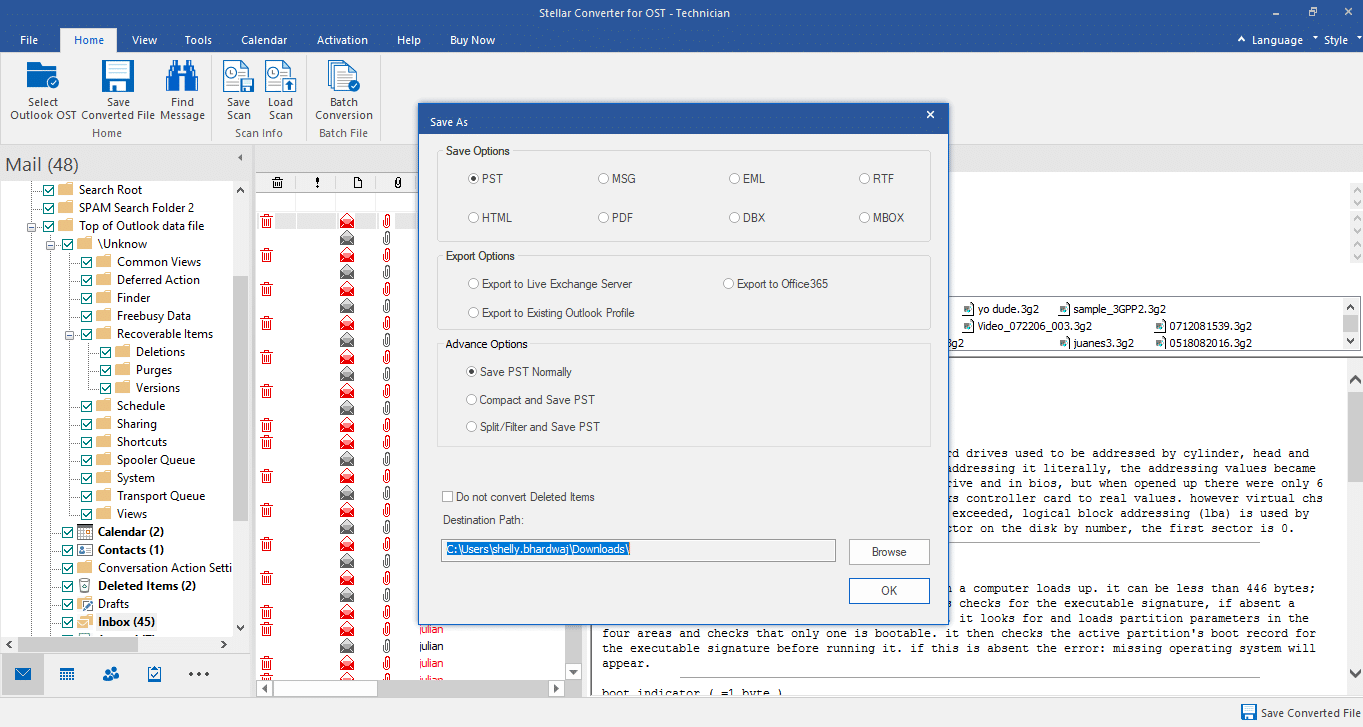
Task: Click the folder tree scroll-down arrow
Action: pos(240,628)
